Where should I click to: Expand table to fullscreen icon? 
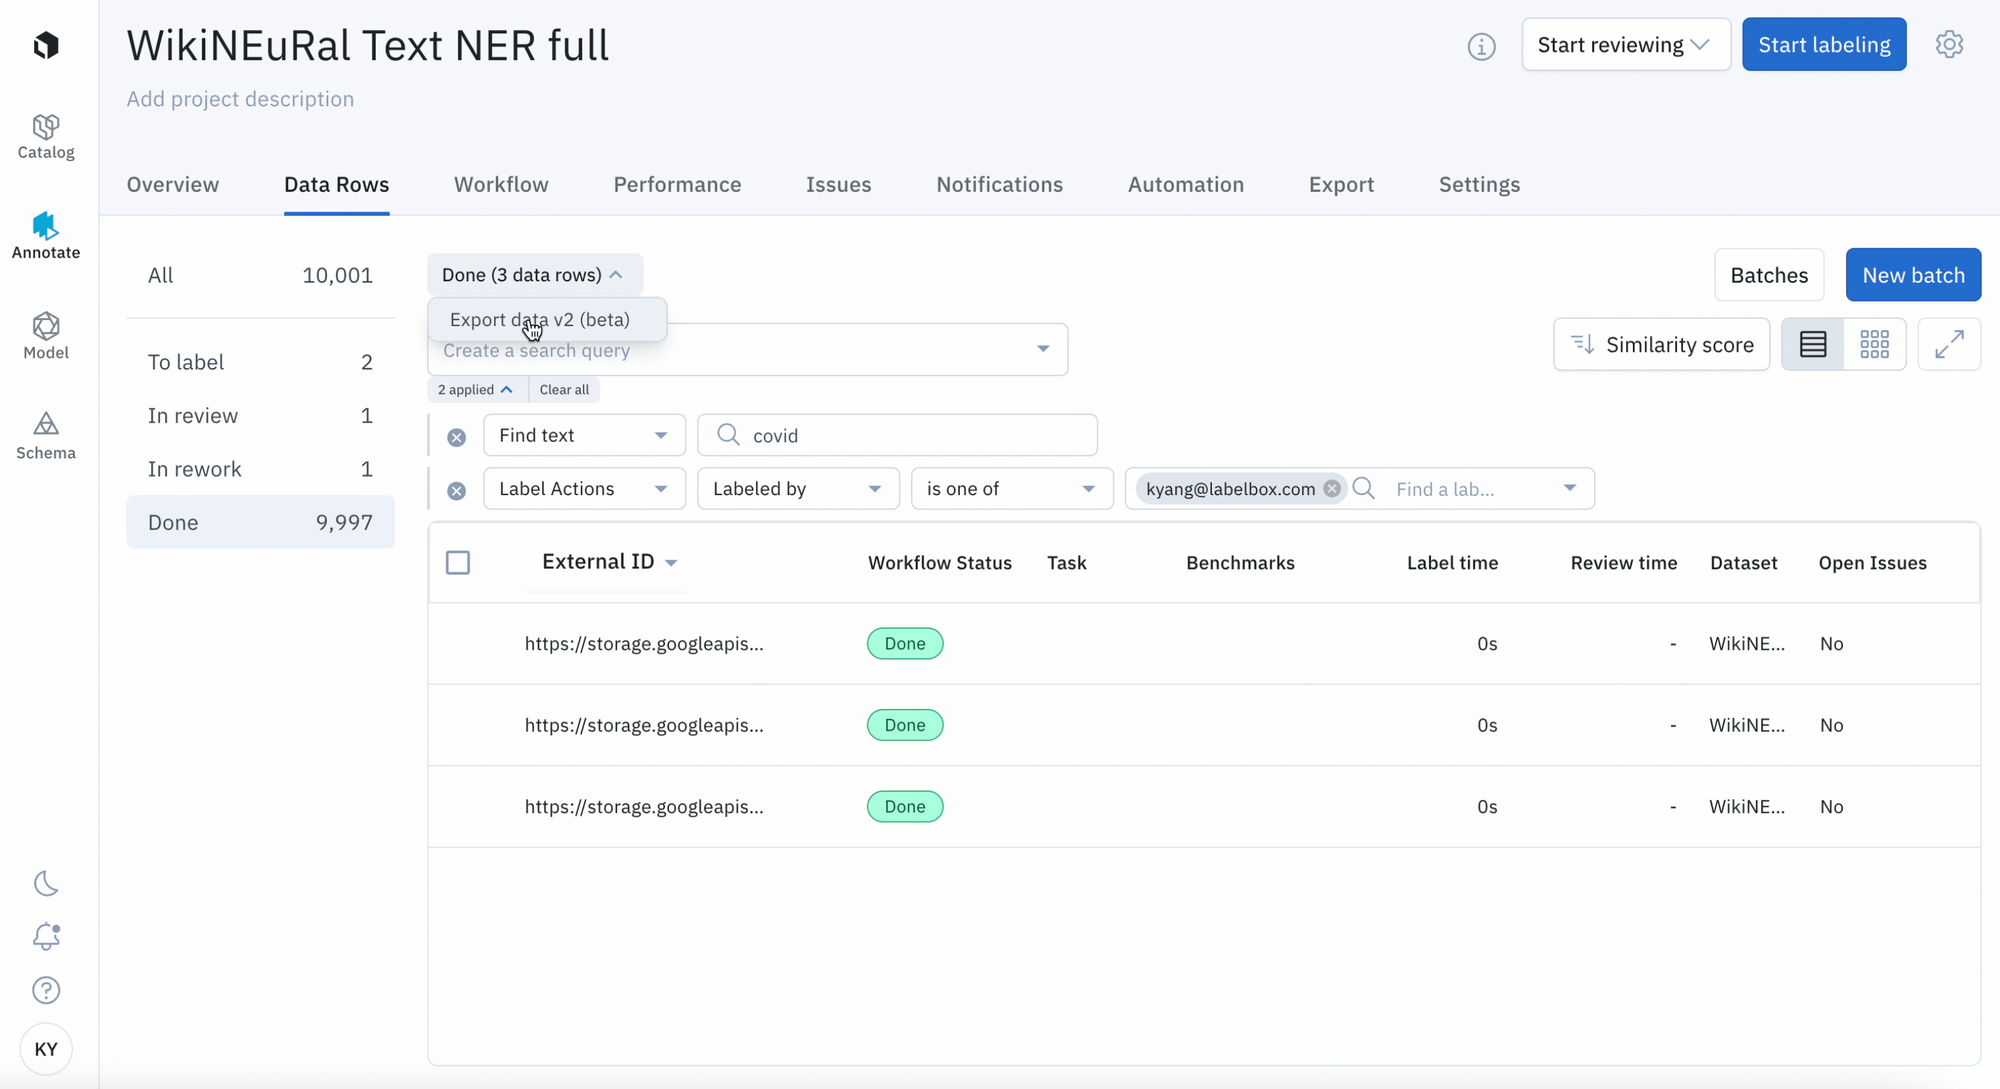coord(1949,345)
